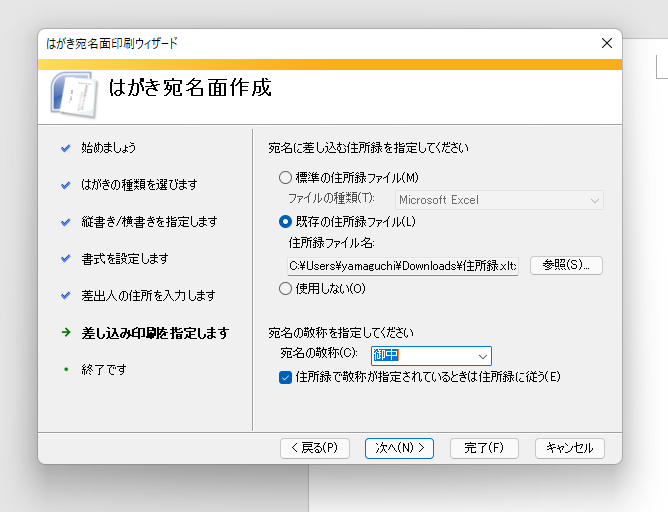Click the 戻る(P) back button

[315, 448]
